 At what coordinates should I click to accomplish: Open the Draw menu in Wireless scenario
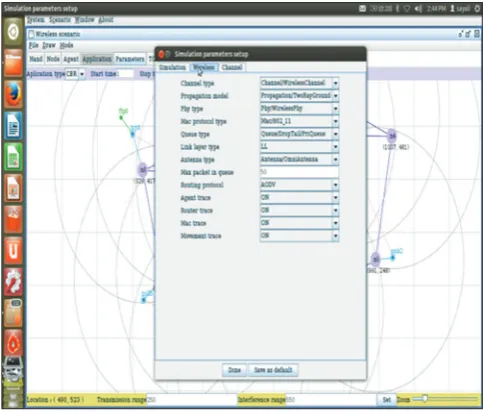pos(49,45)
